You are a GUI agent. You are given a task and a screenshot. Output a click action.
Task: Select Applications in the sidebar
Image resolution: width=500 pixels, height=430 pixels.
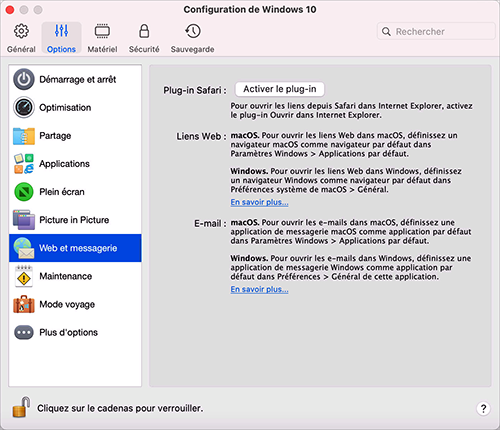coord(75,164)
